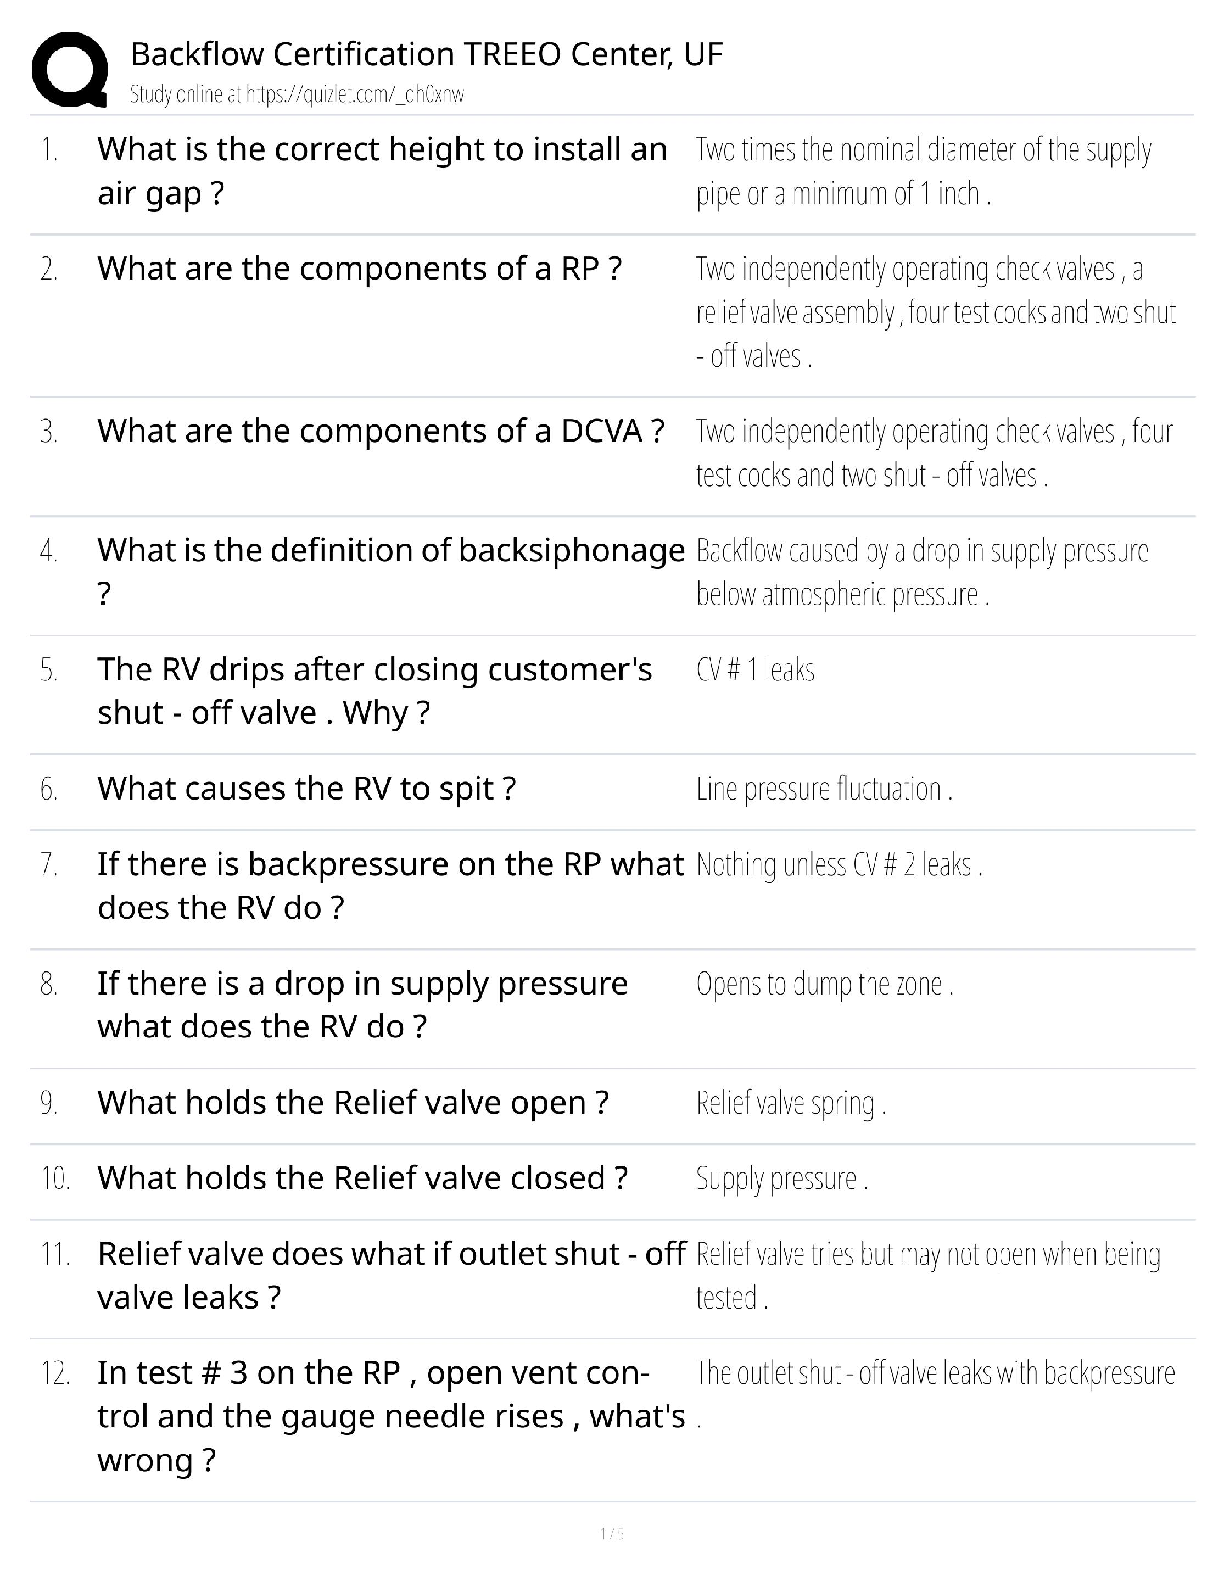The height and width of the screenshot is (1584, 1224).
Task: Click the page number at the bottom
Action: tap(611, 1533)
